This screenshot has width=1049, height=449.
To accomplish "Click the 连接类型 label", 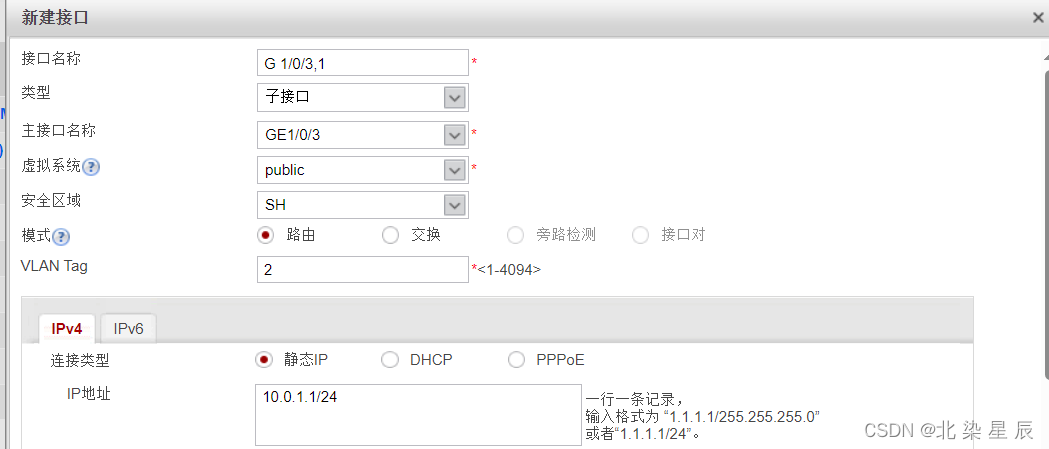I will [80, 361].
